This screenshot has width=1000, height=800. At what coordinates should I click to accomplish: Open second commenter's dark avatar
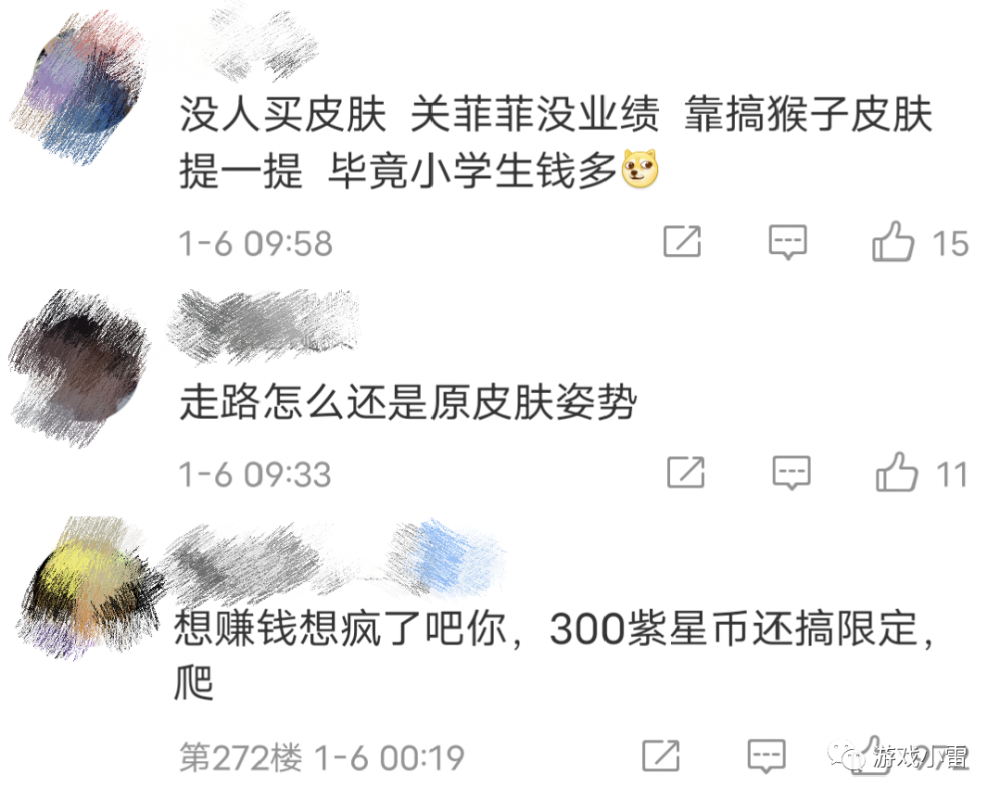pos(80,367)
